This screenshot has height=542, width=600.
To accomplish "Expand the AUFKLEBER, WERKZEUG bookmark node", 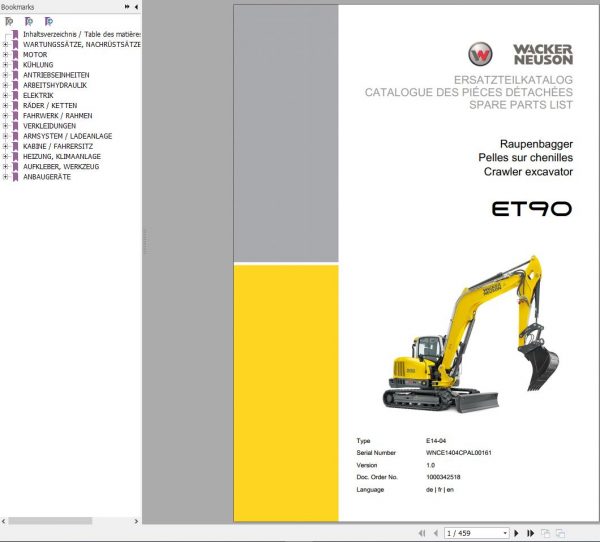I will pos(5,167).
